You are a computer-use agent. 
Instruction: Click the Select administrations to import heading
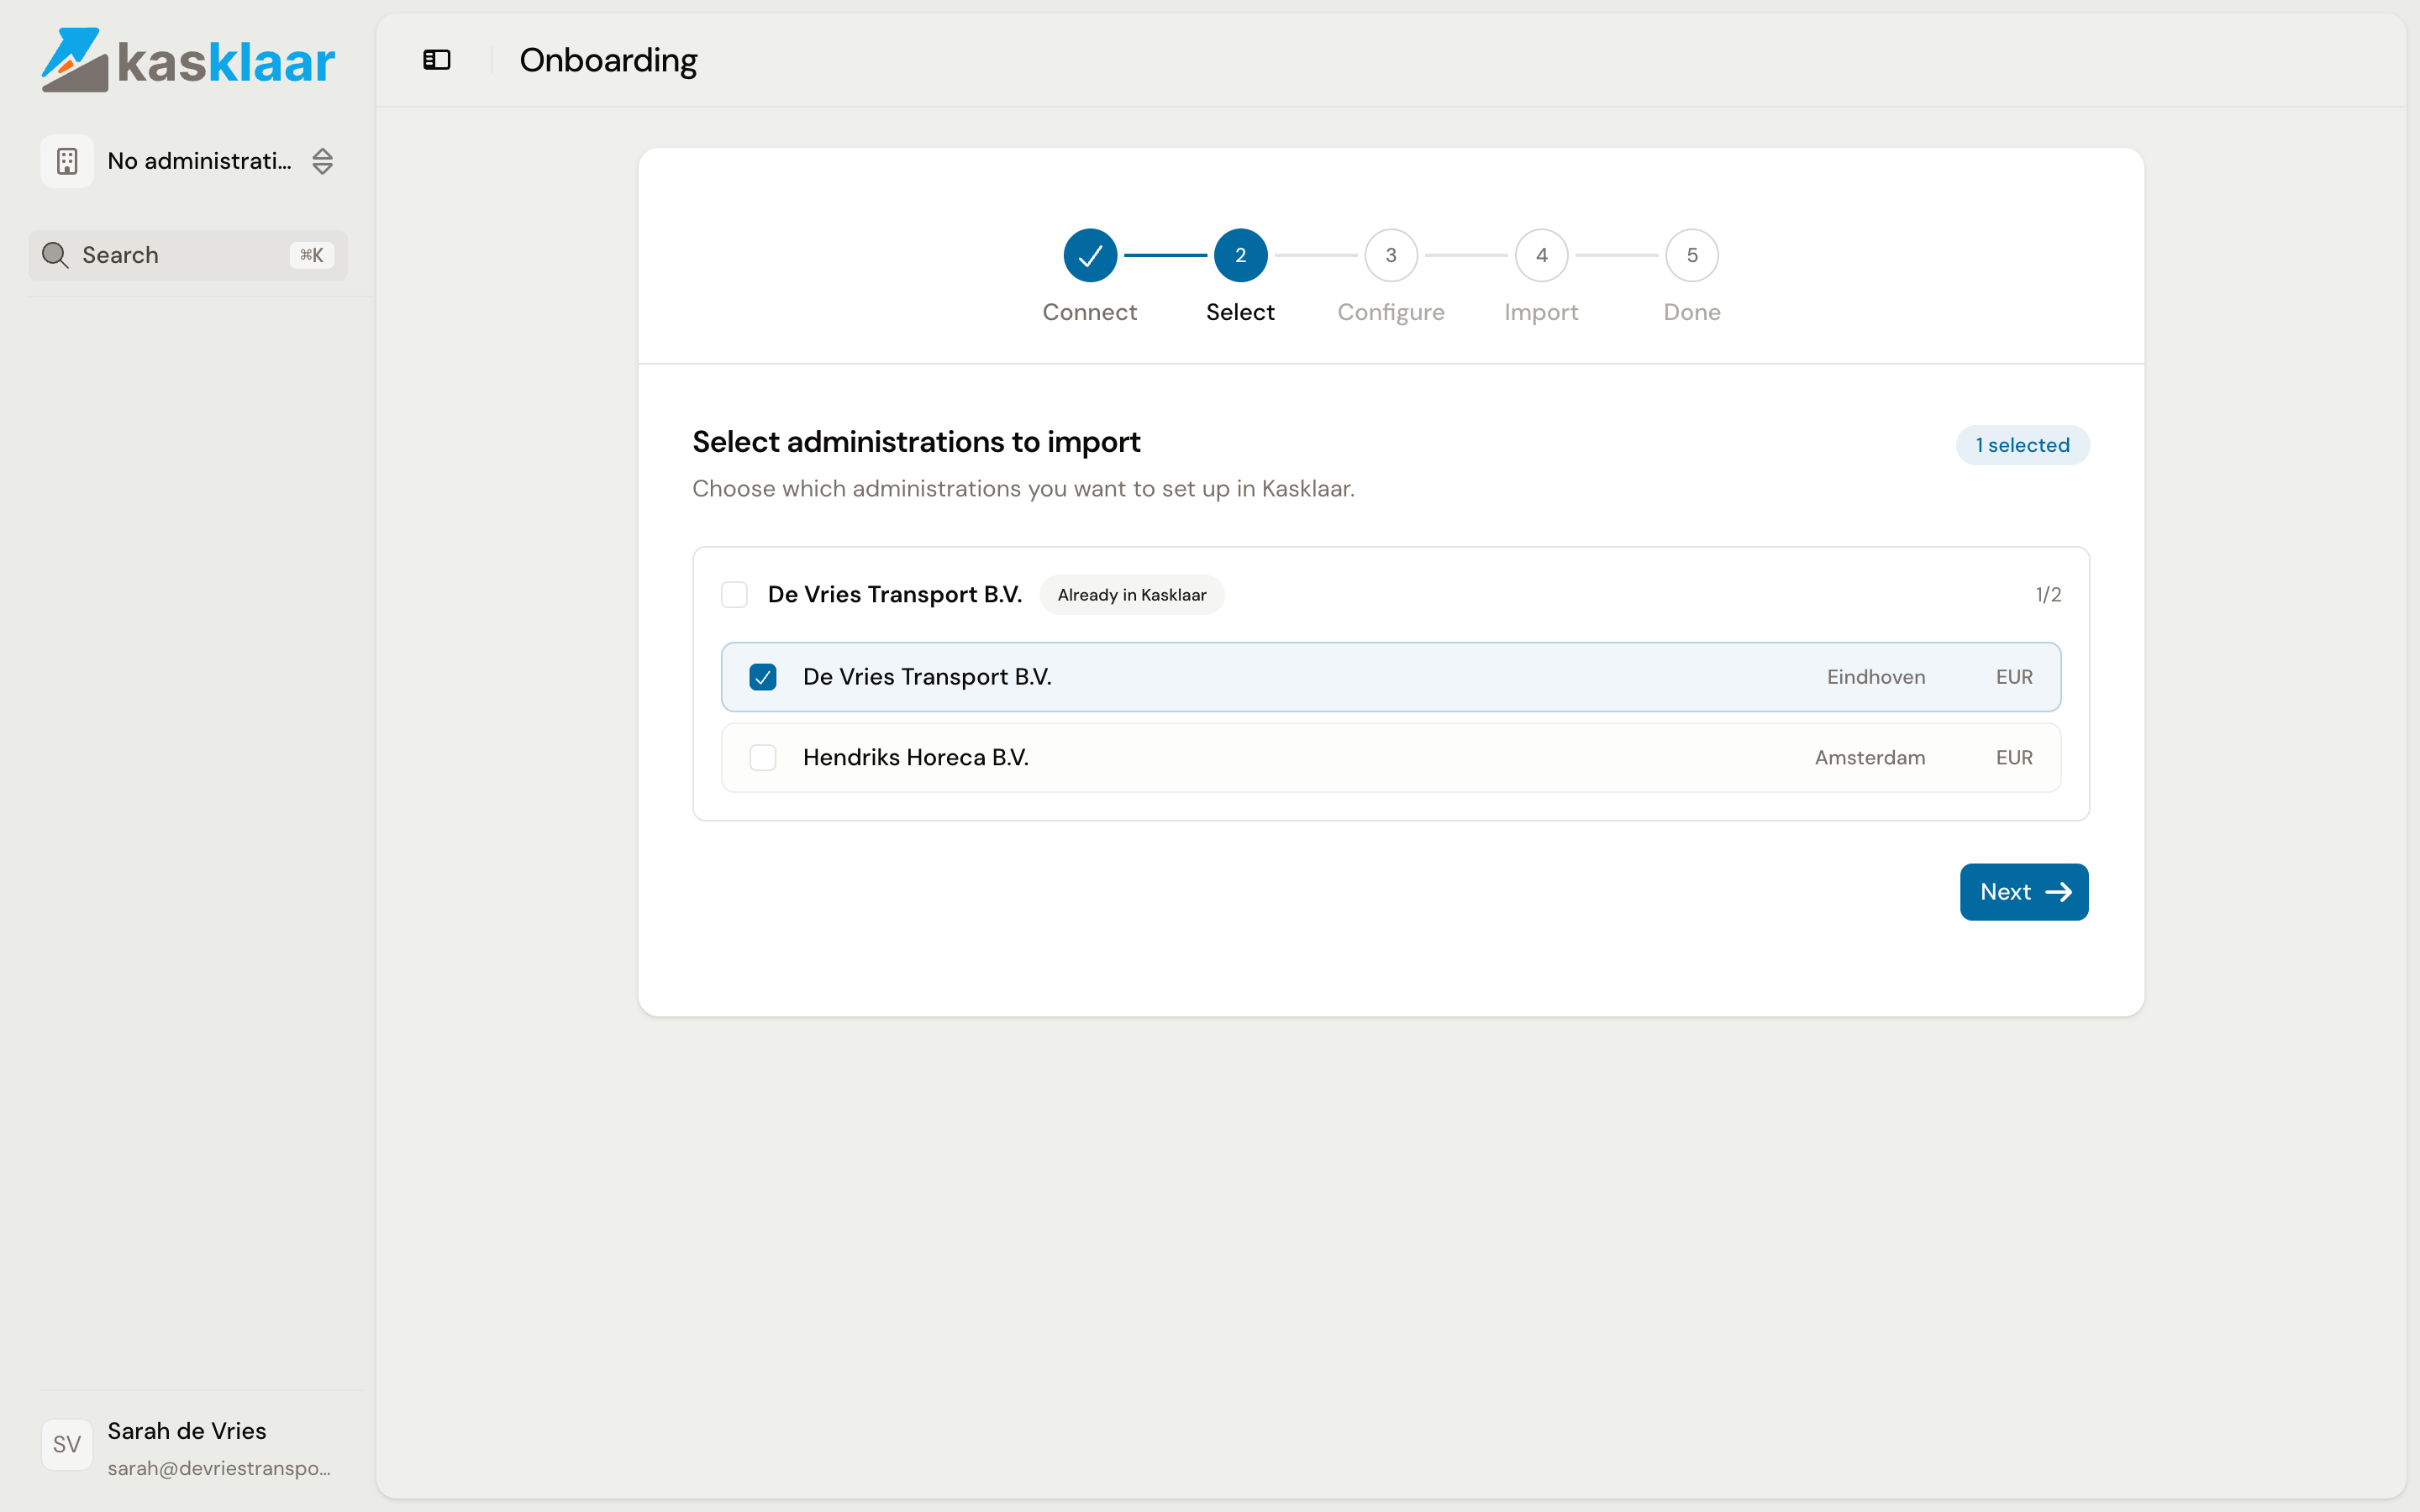pos(916,442)
